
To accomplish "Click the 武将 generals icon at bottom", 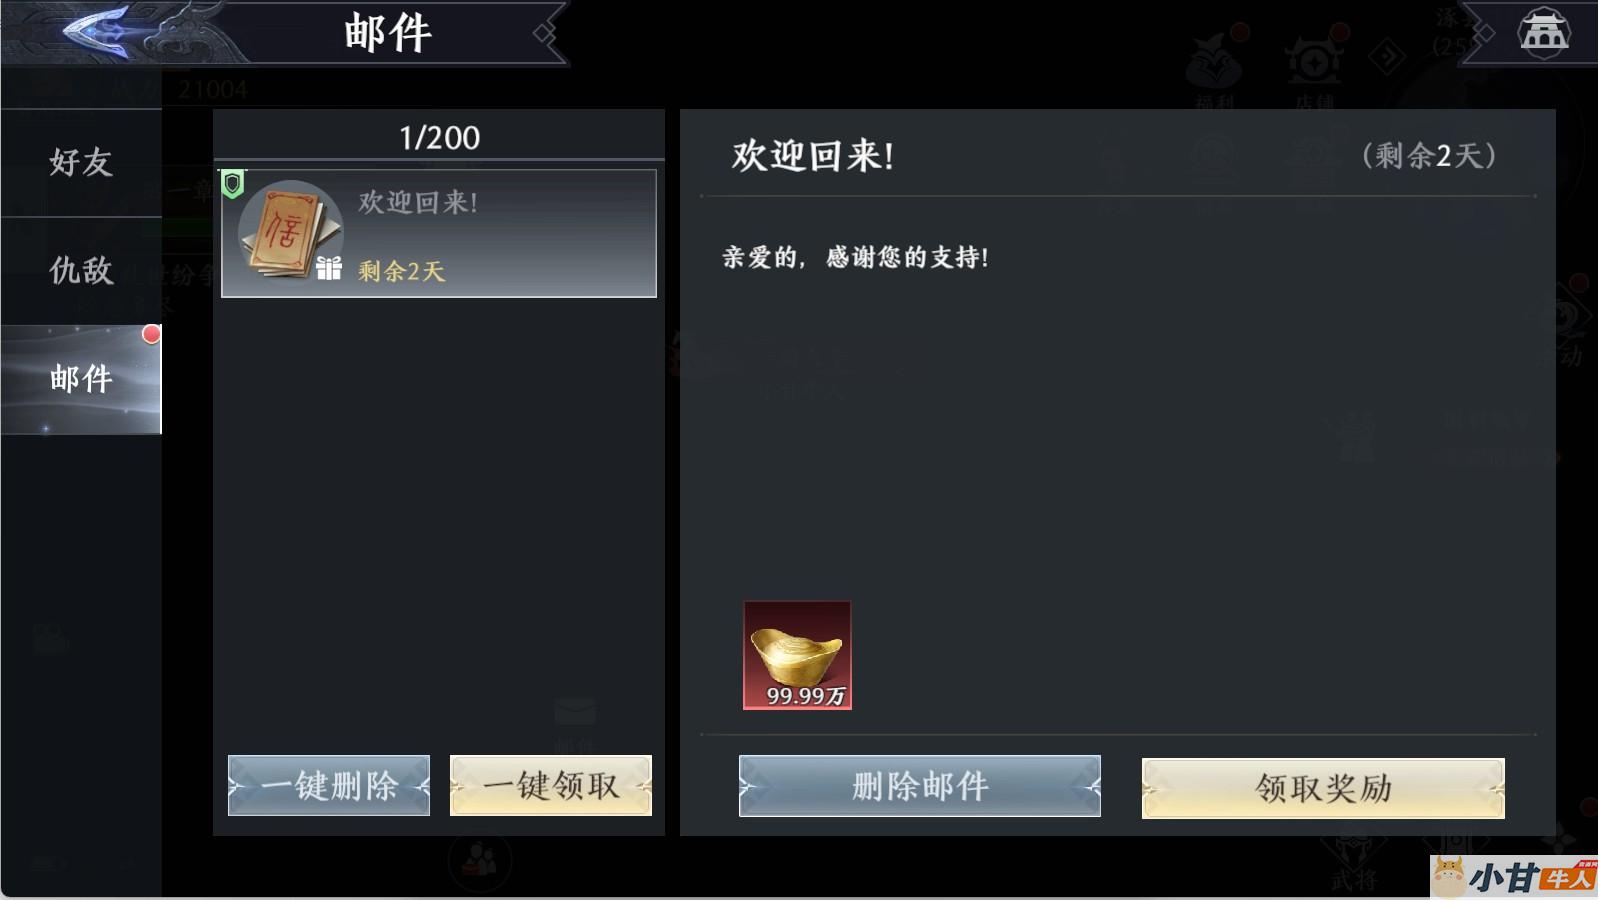I will pos(1354,862).
